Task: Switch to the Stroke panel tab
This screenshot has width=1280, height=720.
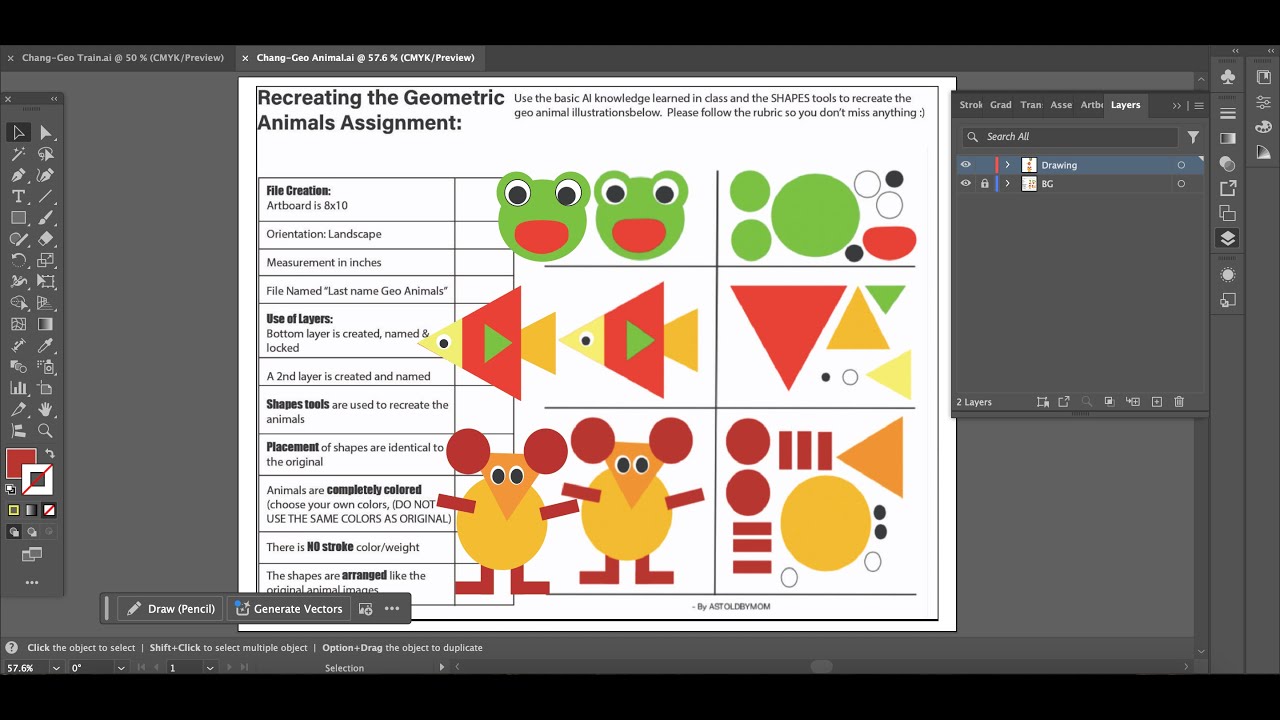Action: pyautogui.click(x=971, y=105)
